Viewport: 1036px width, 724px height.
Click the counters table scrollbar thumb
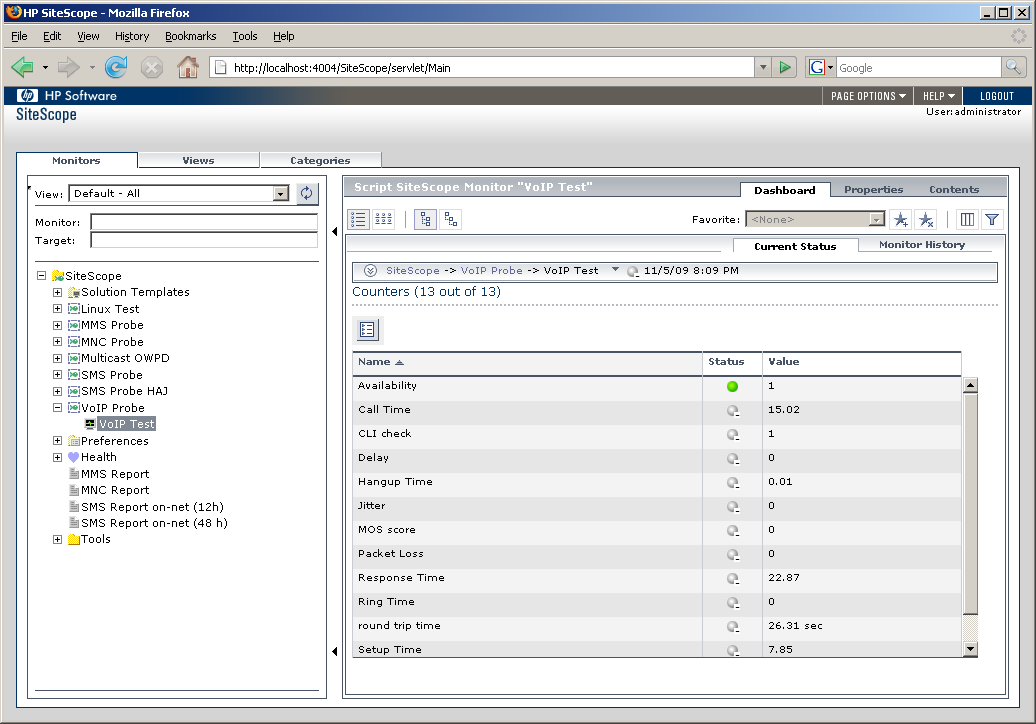(970, 503)
